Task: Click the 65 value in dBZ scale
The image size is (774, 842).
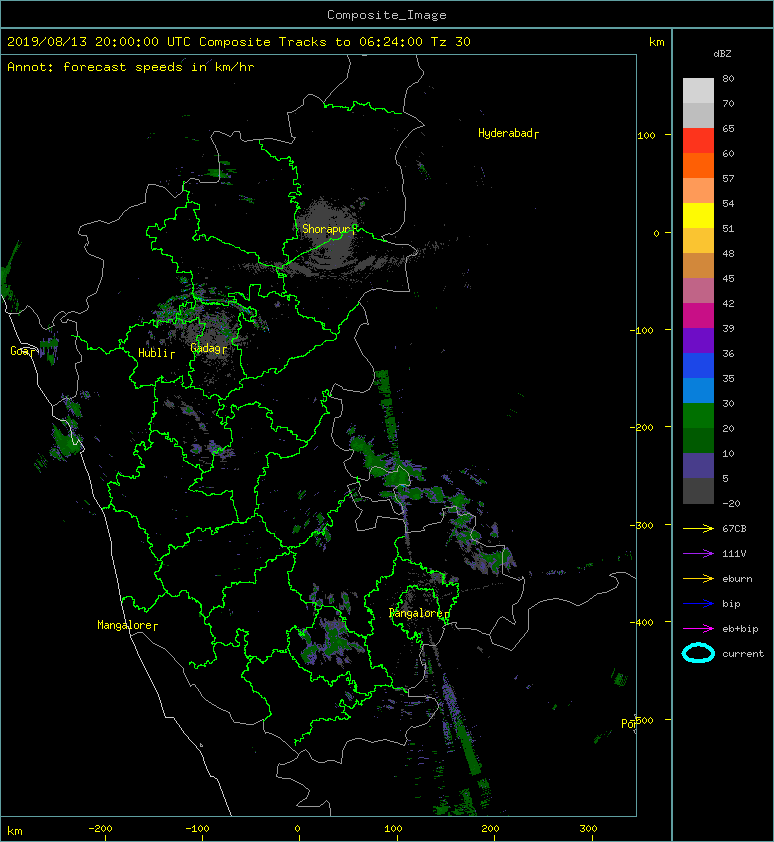Action: pyautogui.click(x=728, y=128)
